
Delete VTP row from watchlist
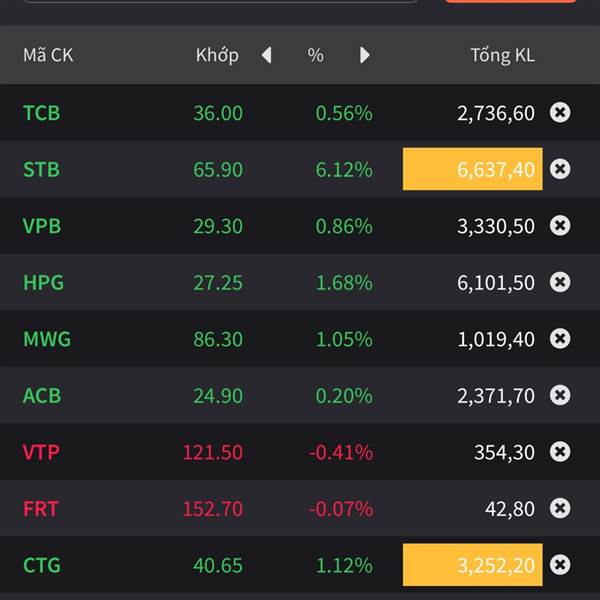point(560,452)
